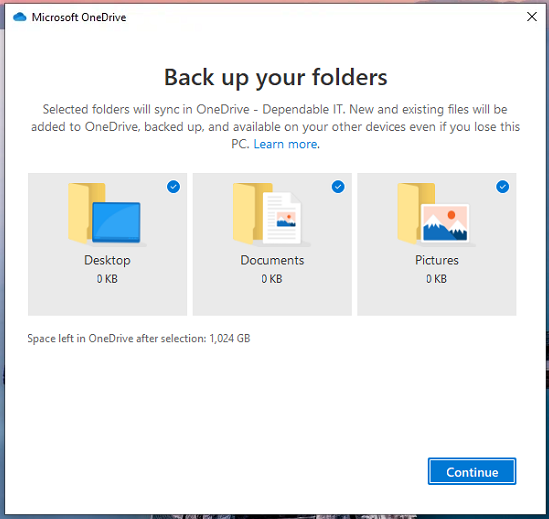The width and height of the screenshot is (549, 519).
Task: Click the Back up your folders heading
Action: coord(276,78)
